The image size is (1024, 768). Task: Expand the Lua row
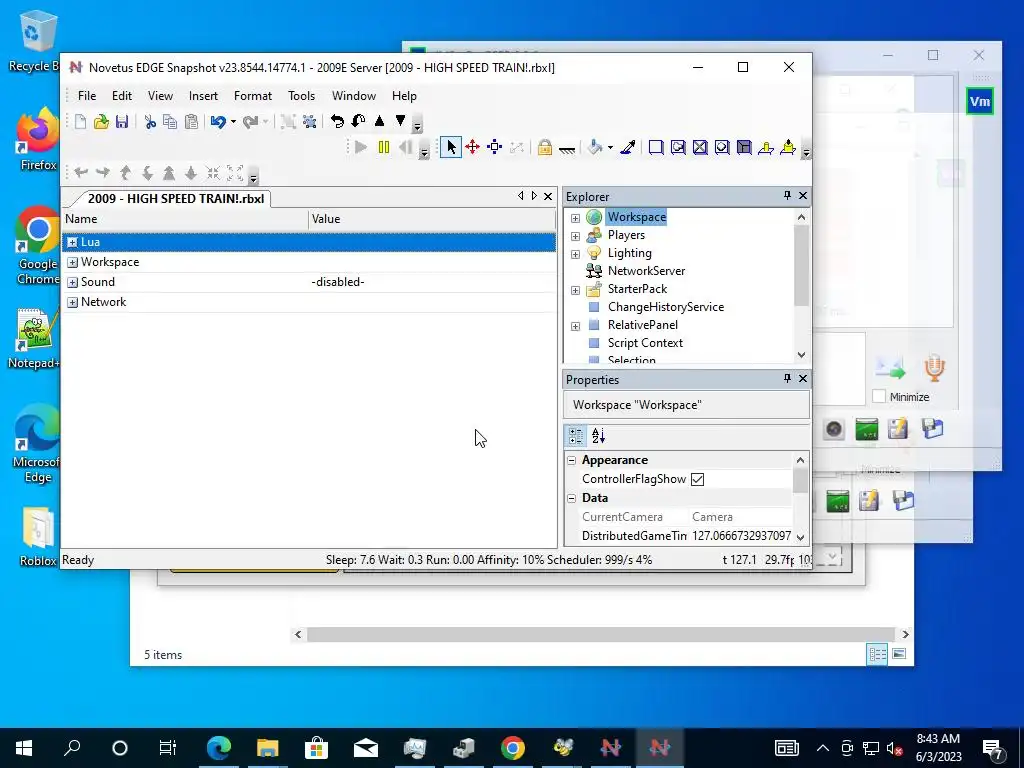point(72,242)
